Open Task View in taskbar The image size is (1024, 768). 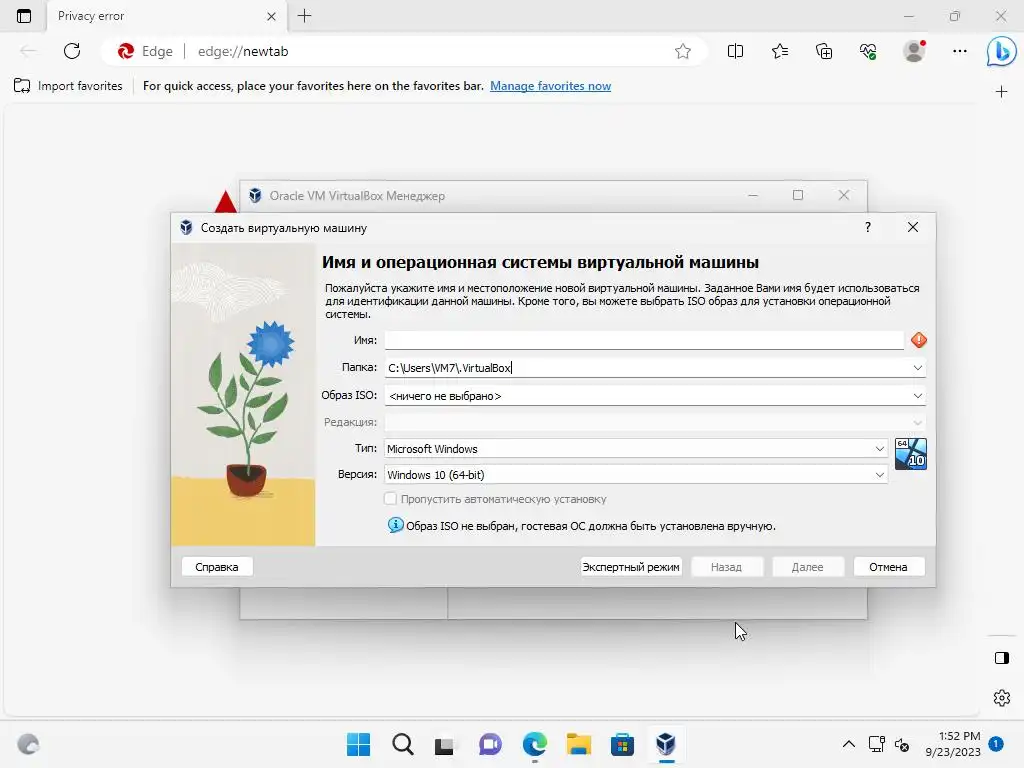(445, 745)
